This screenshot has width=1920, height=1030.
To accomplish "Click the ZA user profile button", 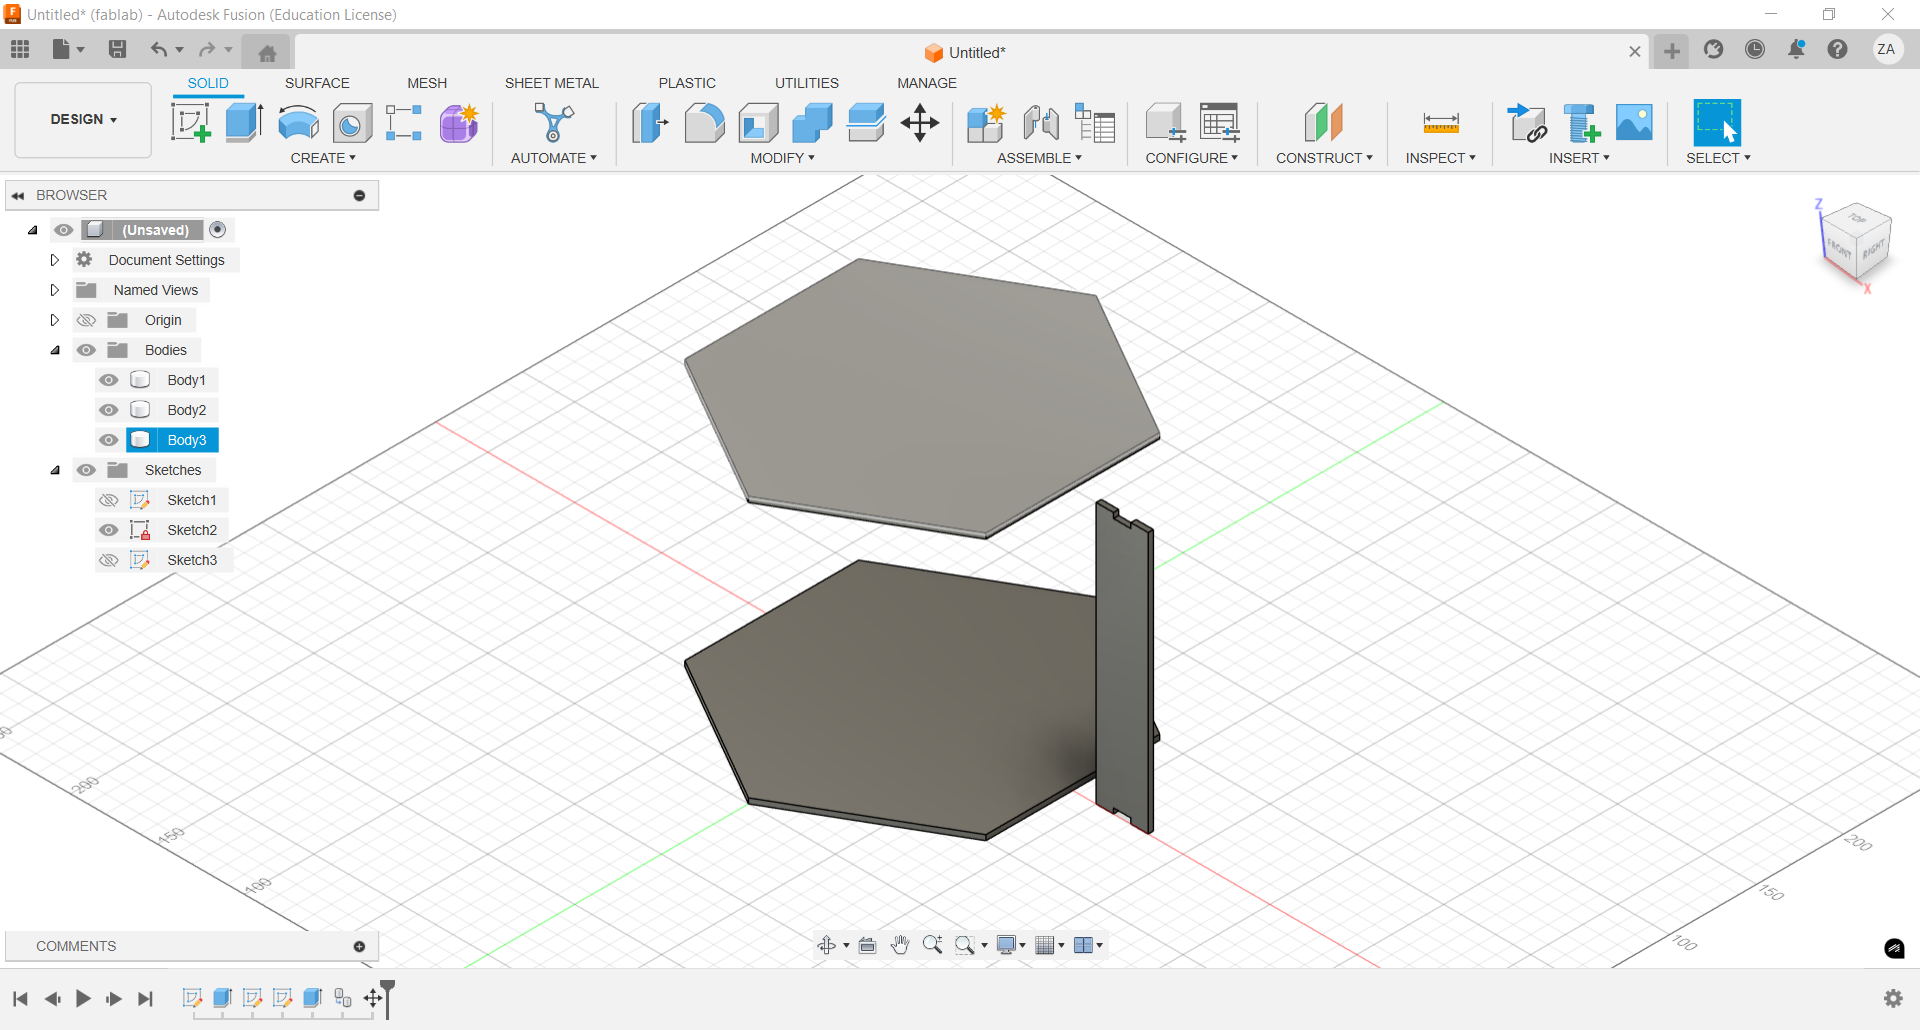I will point(1887,49).
